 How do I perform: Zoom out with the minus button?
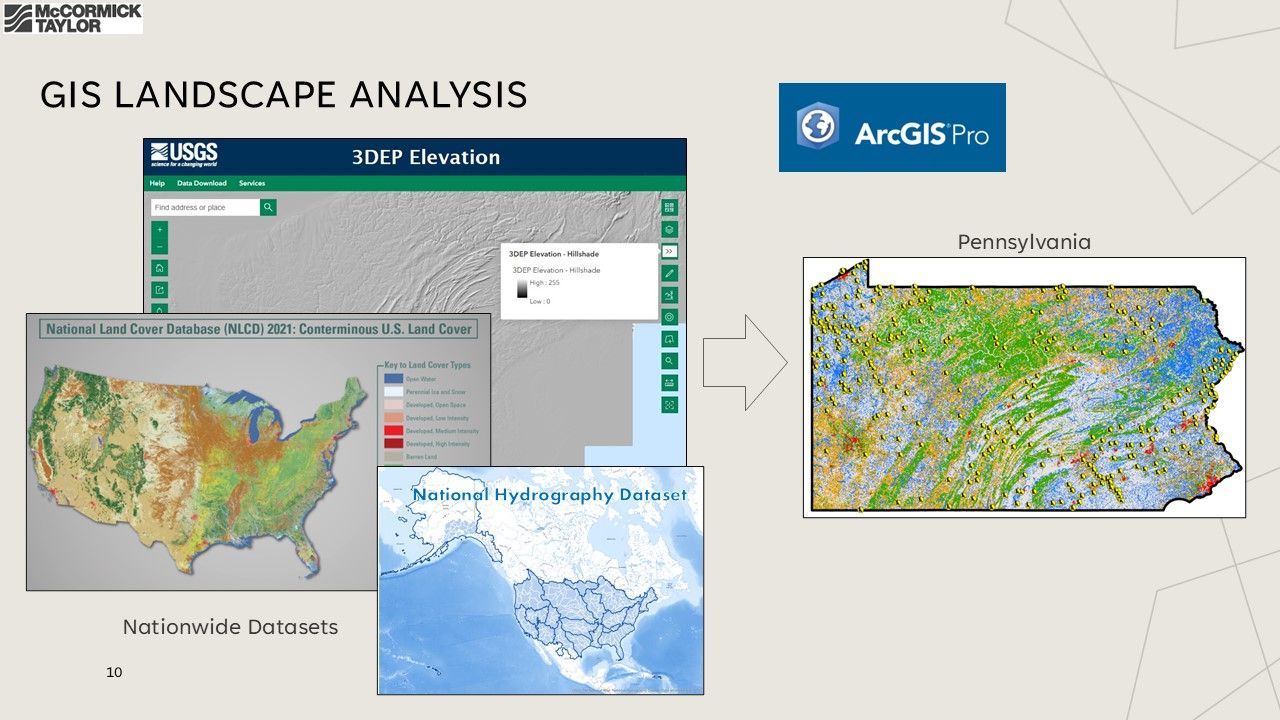[160, 246]
